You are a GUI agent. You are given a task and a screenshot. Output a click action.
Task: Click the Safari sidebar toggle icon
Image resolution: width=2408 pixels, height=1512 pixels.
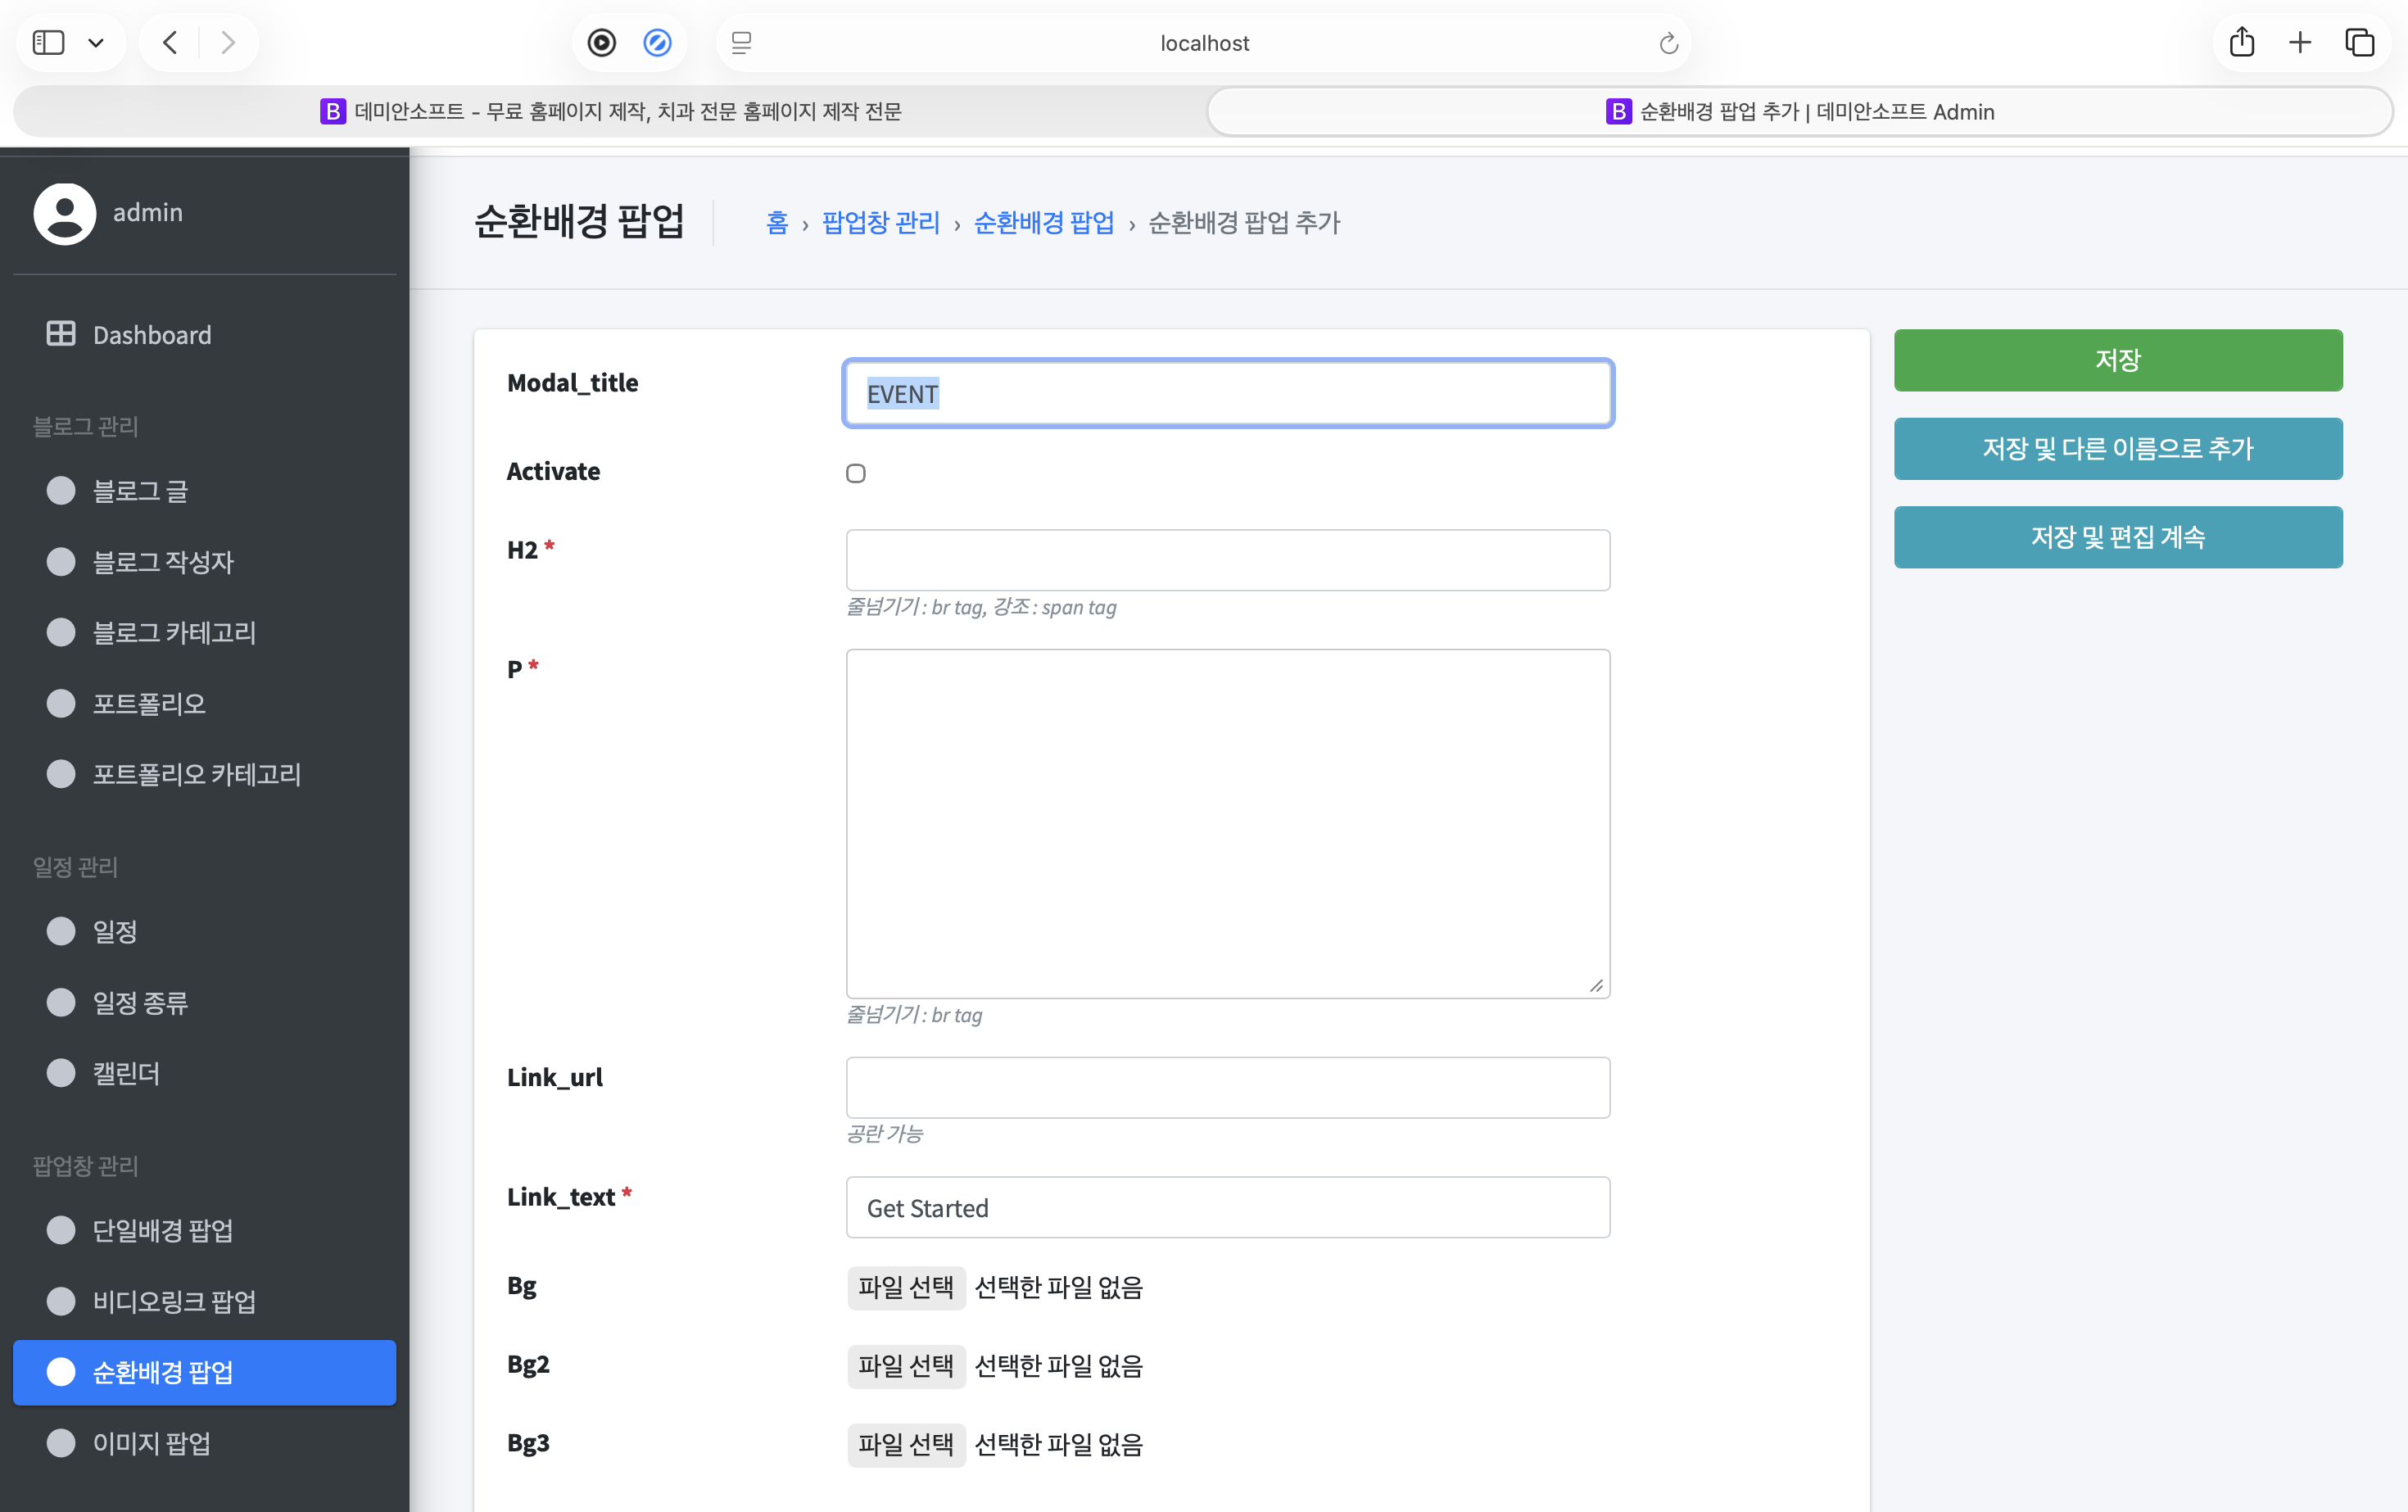pyautogui.click(x=48, y=42)
